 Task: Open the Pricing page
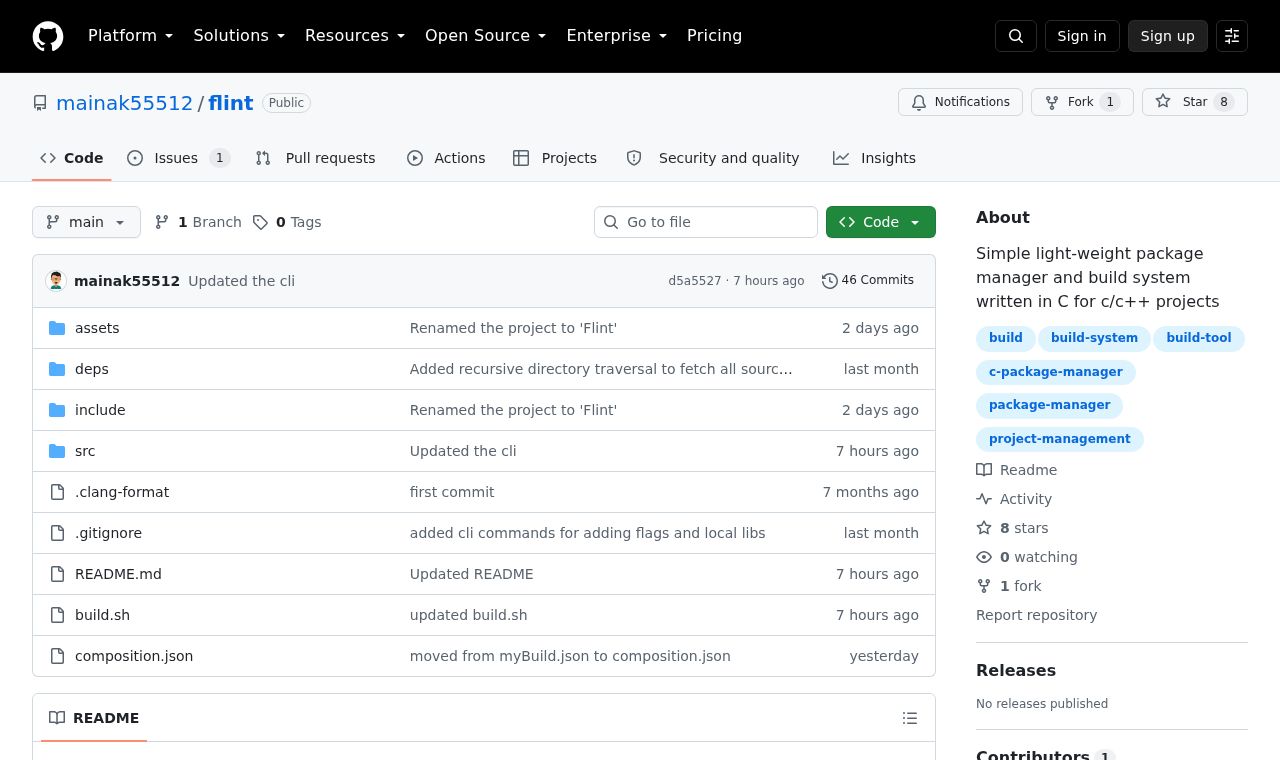point(714,36)
